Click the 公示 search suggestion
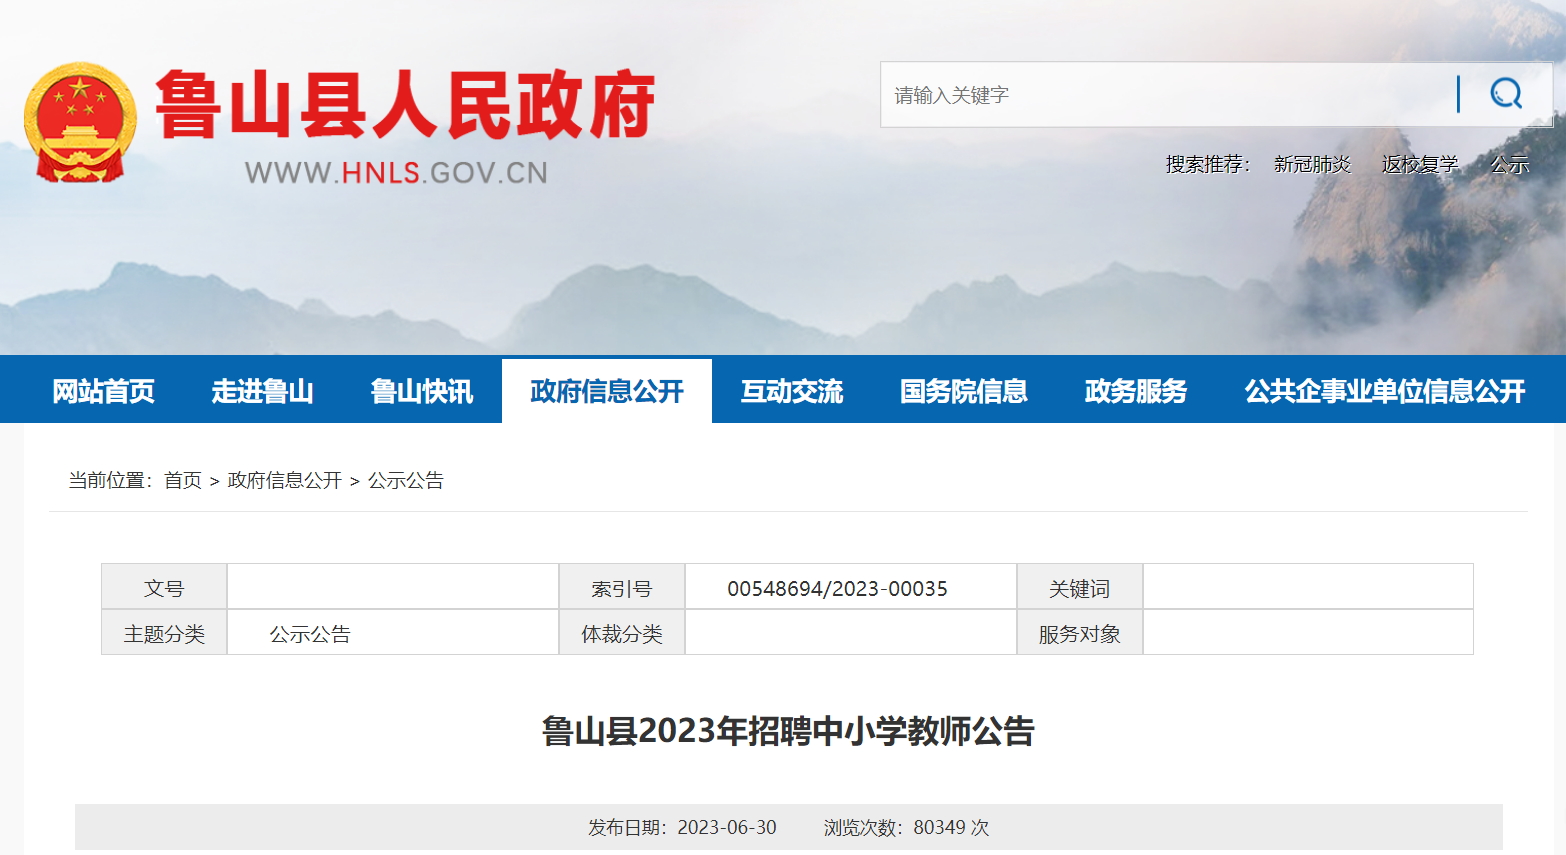 tap(1510, 164)
